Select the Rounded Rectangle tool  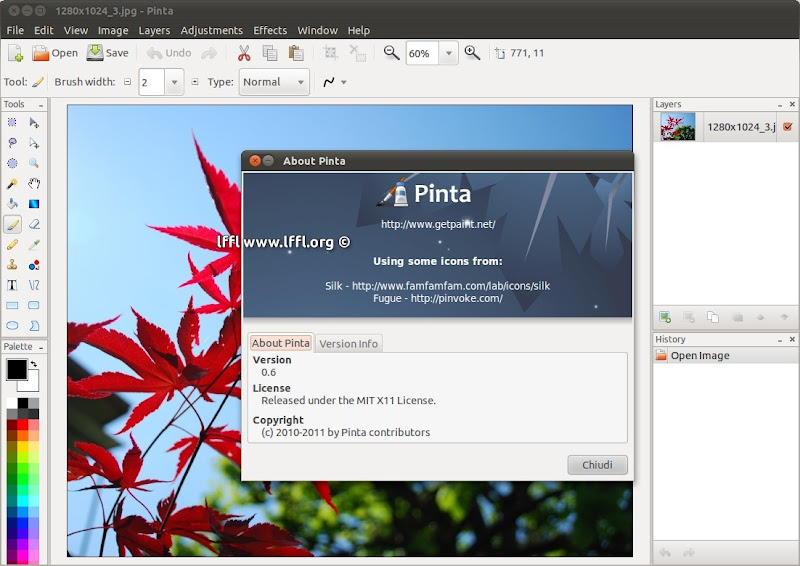pyautogui.click(x=34, y=305)
